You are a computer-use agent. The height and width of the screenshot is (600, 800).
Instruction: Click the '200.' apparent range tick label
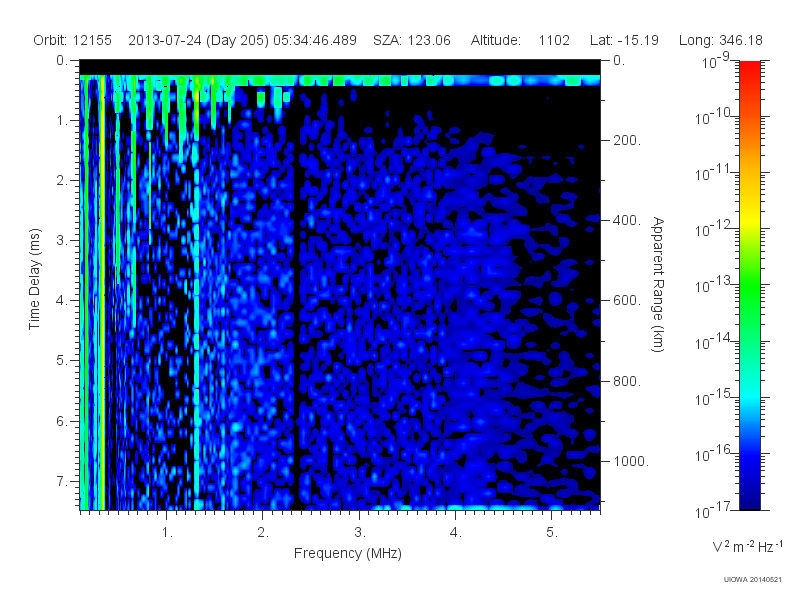pos(627,140)
